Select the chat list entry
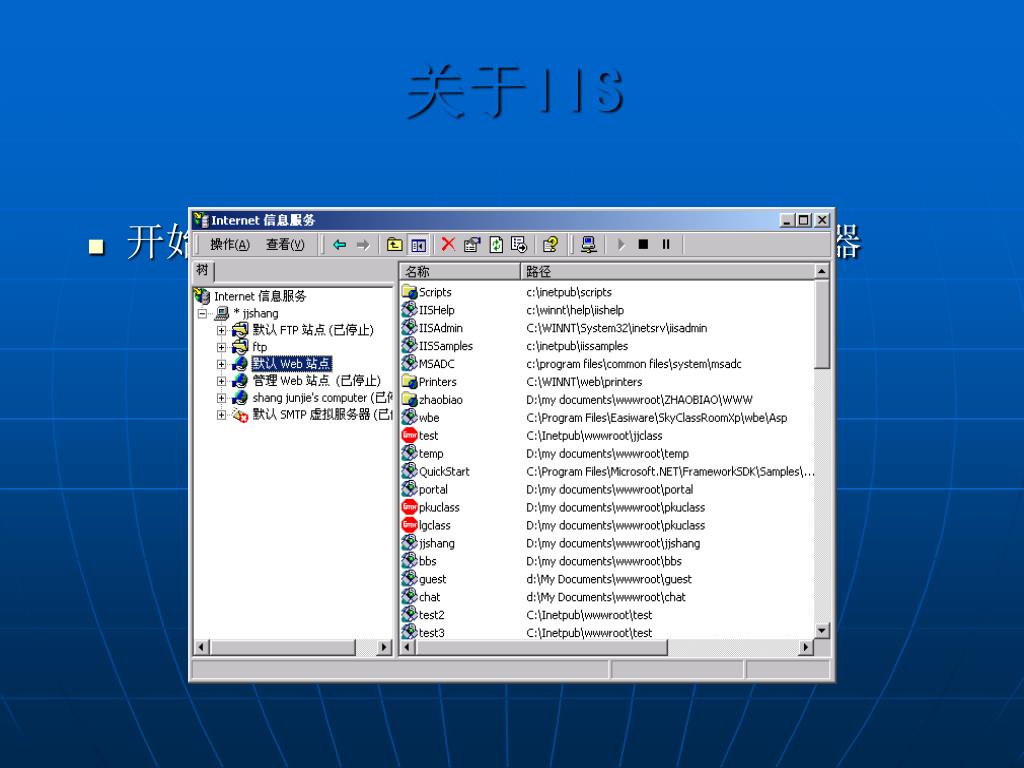The image size is (1024, 768). (429, 597)
